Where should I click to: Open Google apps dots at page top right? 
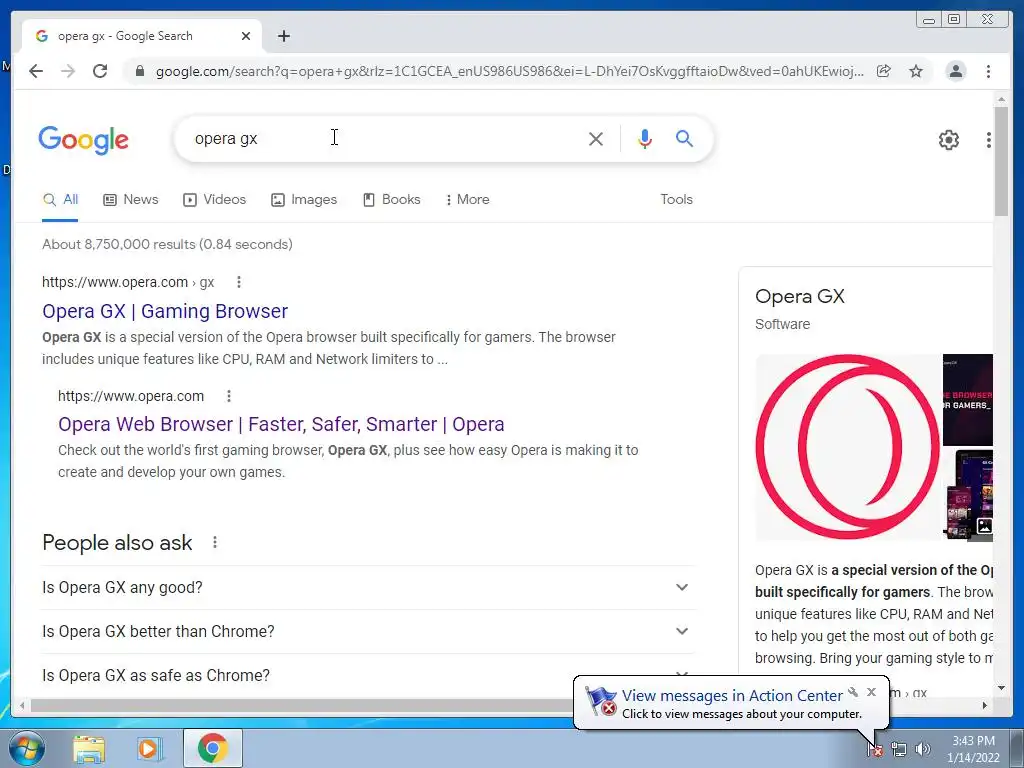click(989, 139)
